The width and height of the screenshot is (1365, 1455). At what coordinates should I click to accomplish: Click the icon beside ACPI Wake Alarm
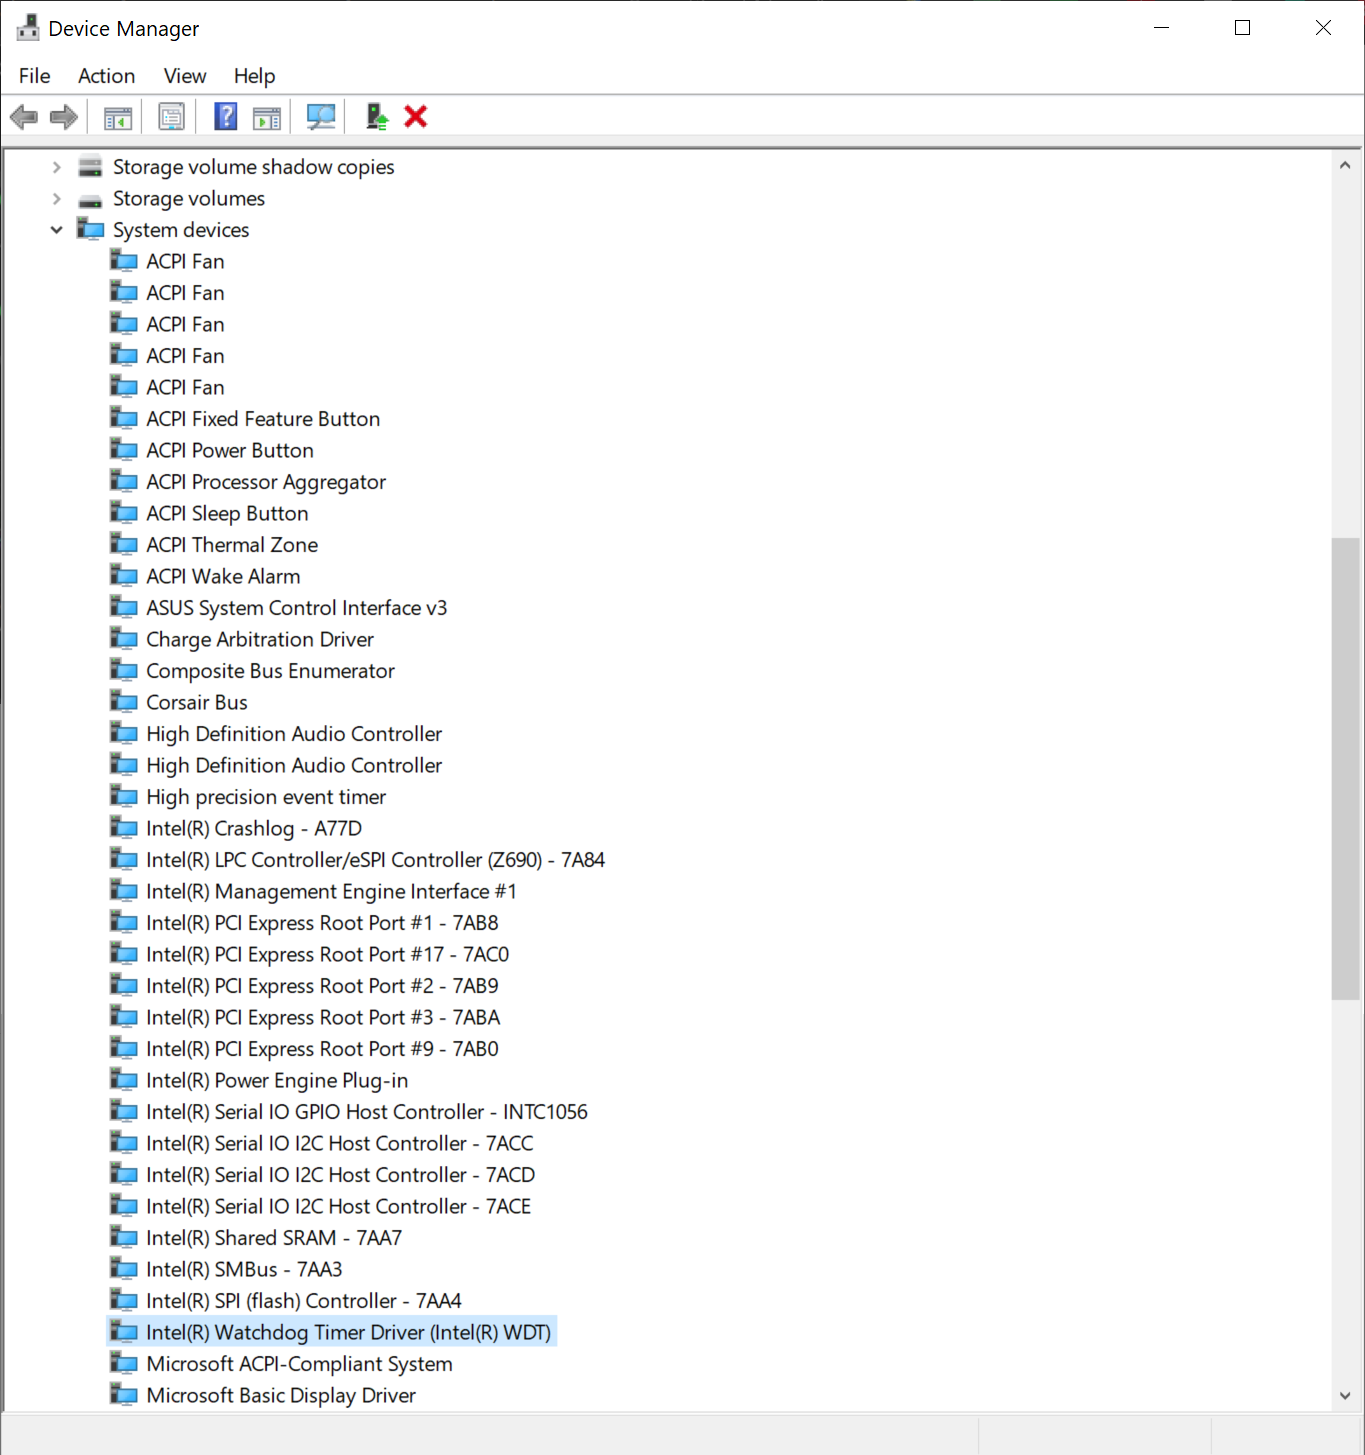pos(124,576)
